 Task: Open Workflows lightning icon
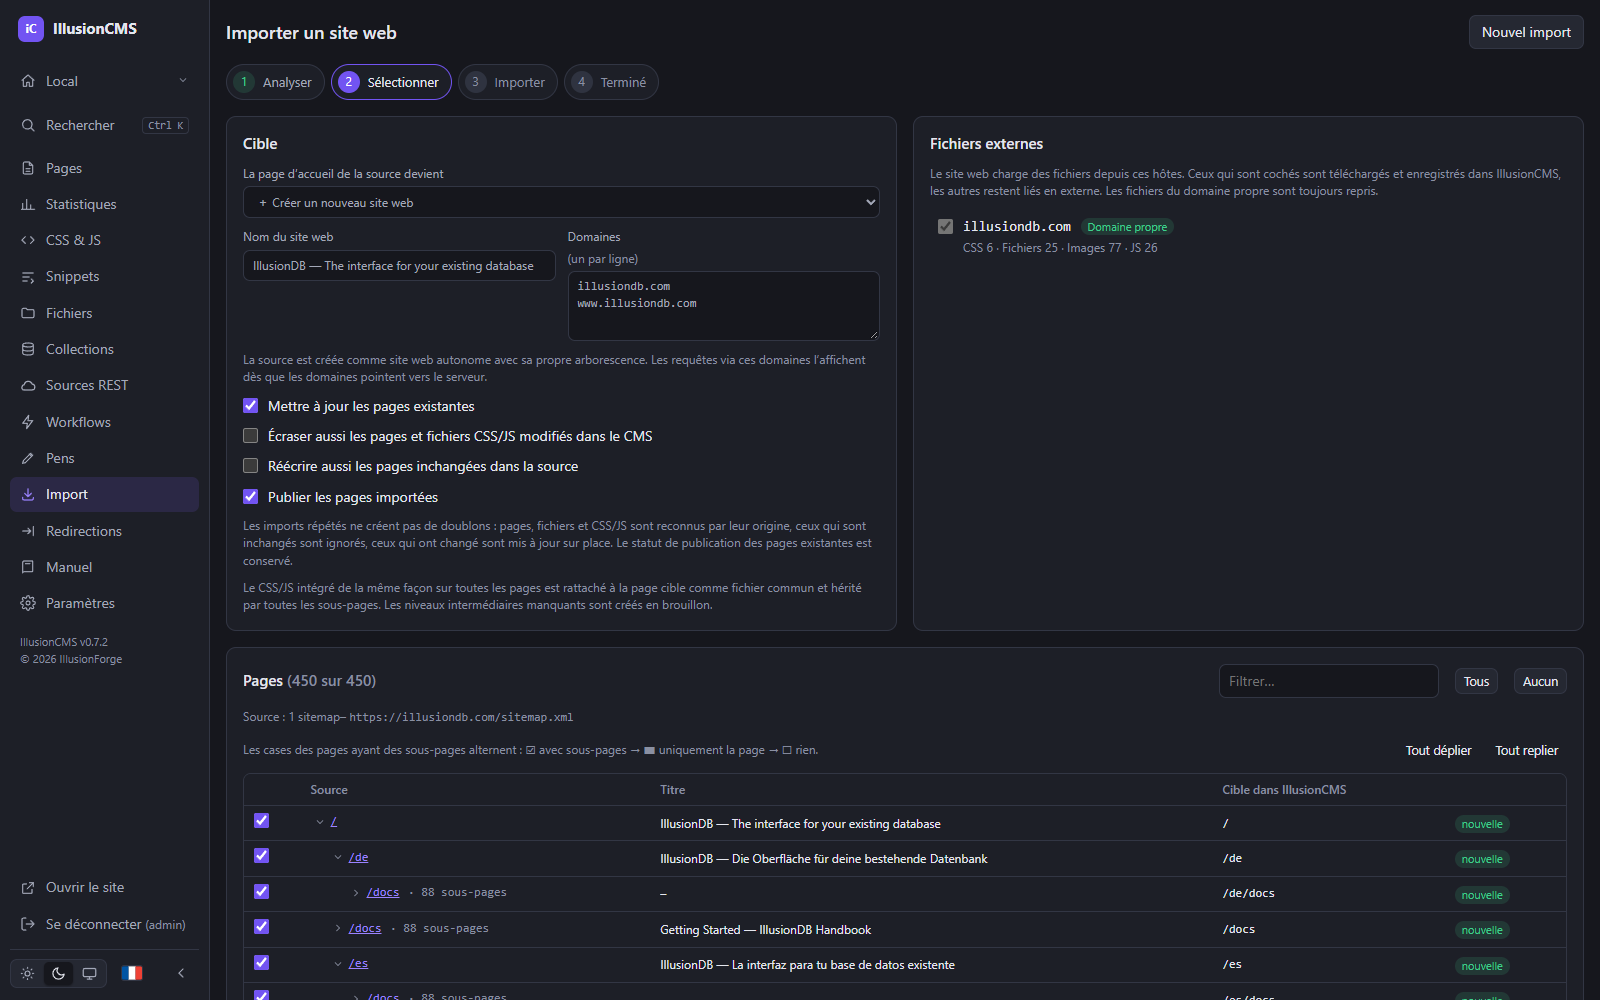(x=28, y=422)
